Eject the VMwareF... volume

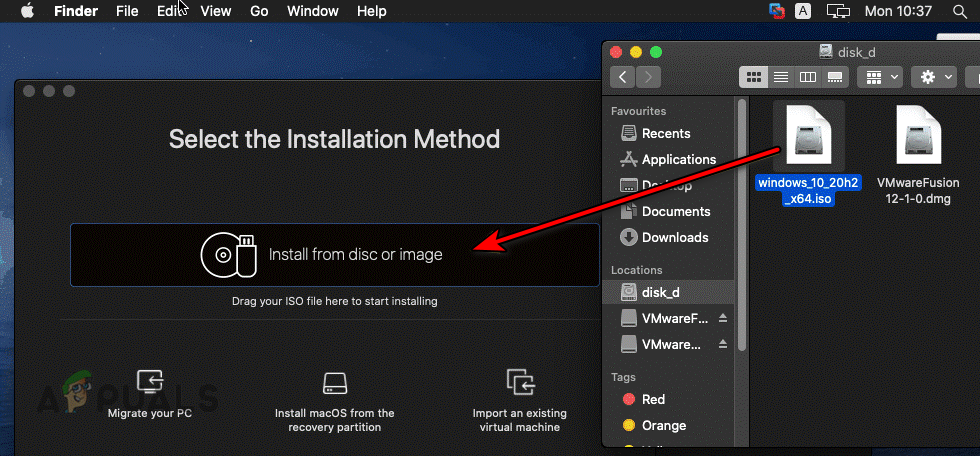click(x=723, y=318)
